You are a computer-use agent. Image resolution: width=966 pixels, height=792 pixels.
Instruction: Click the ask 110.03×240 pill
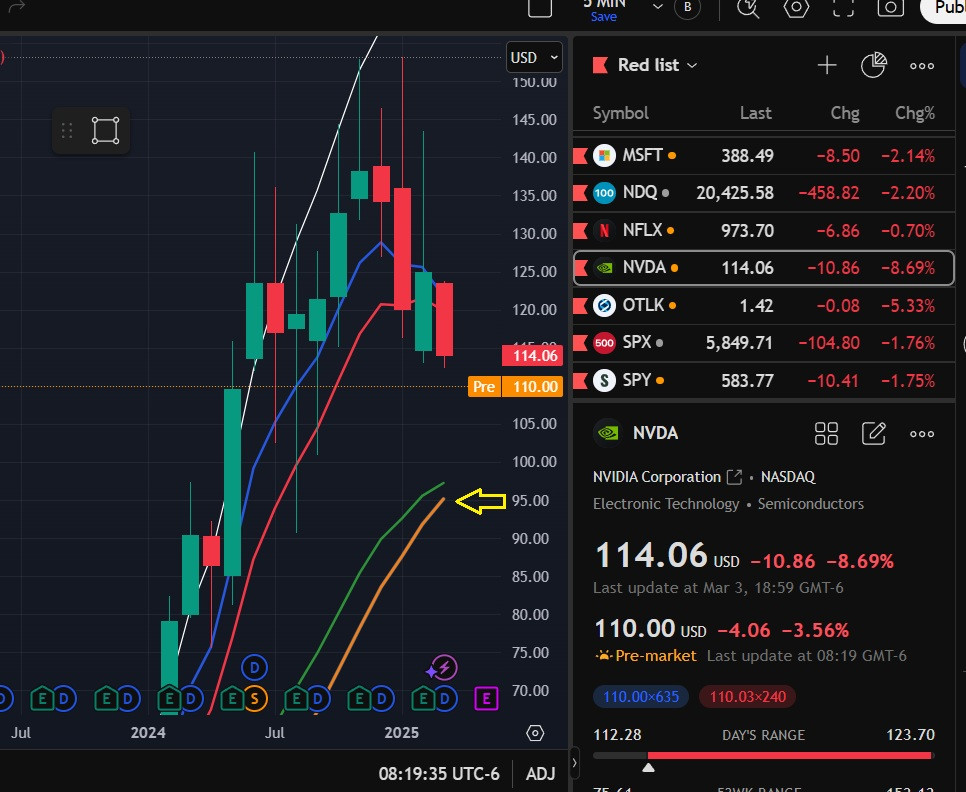747,697
